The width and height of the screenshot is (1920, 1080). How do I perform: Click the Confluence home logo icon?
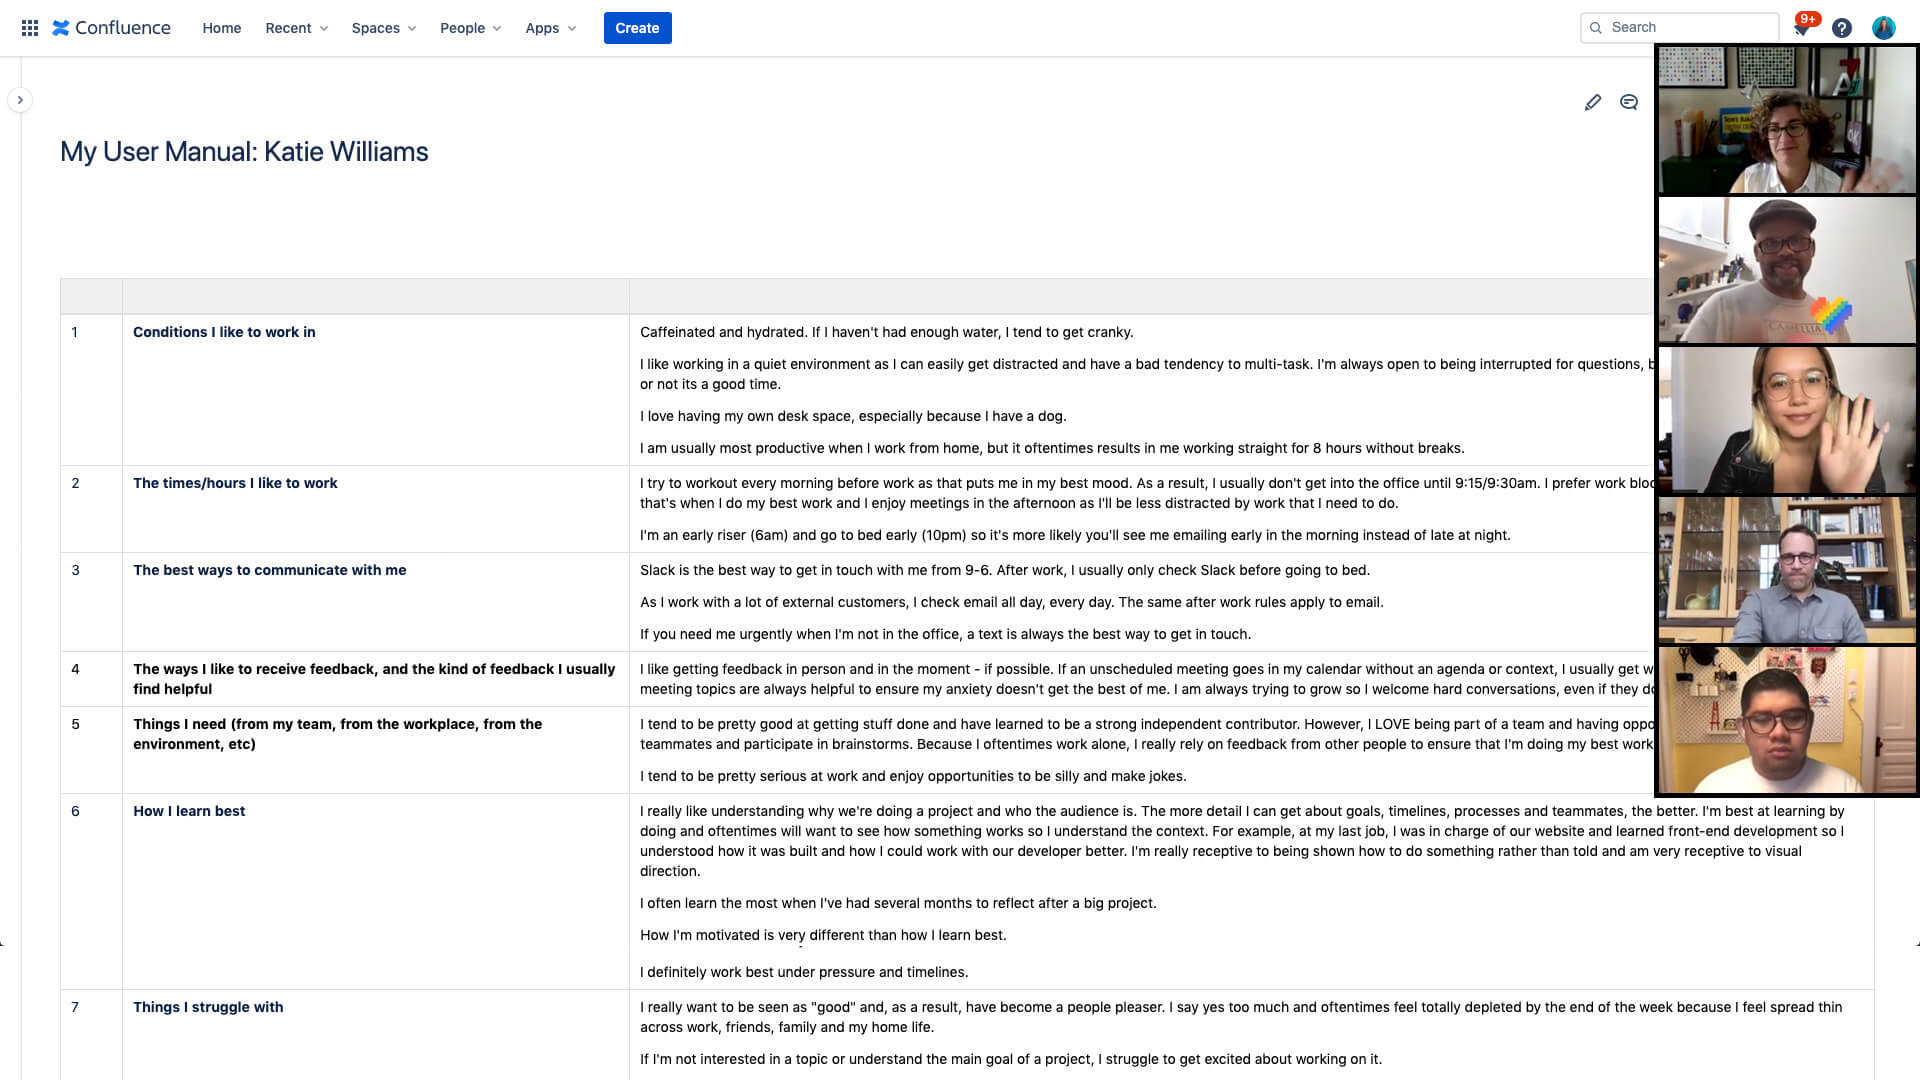click(62, 28)
